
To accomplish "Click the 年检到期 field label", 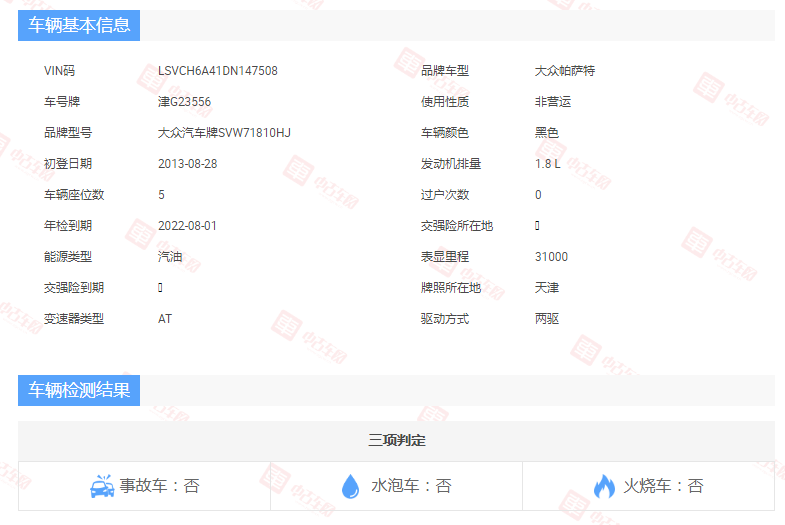I will [x=68, y=226].
